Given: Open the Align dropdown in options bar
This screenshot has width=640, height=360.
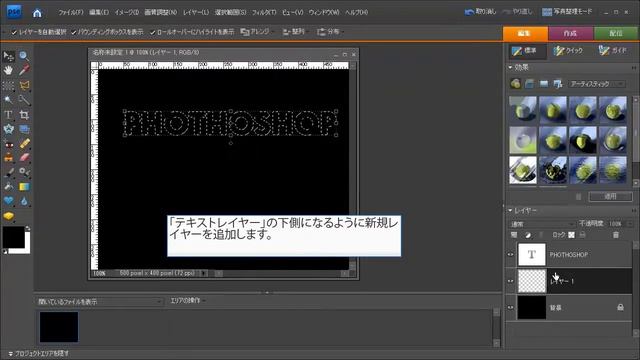Looking at the screenshot, I should point(296,32).
